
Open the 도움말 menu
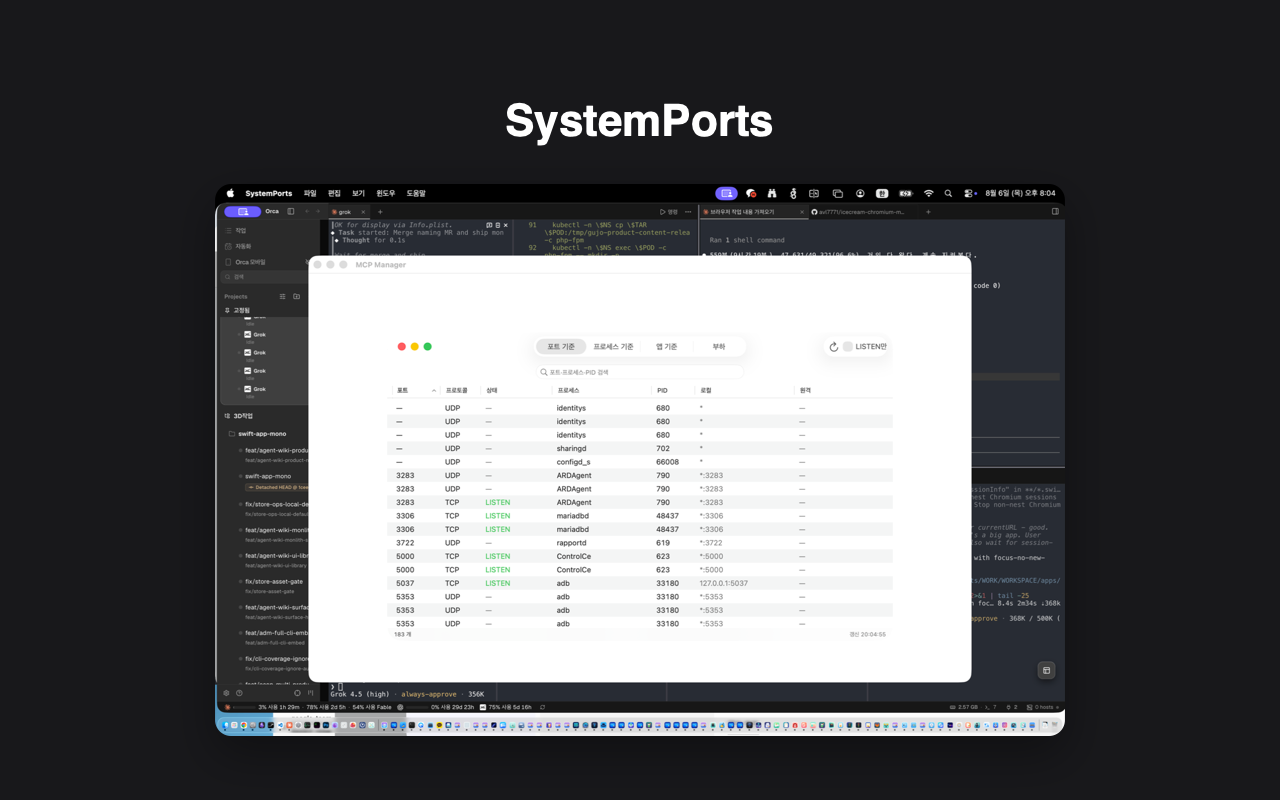click(416, 193)
